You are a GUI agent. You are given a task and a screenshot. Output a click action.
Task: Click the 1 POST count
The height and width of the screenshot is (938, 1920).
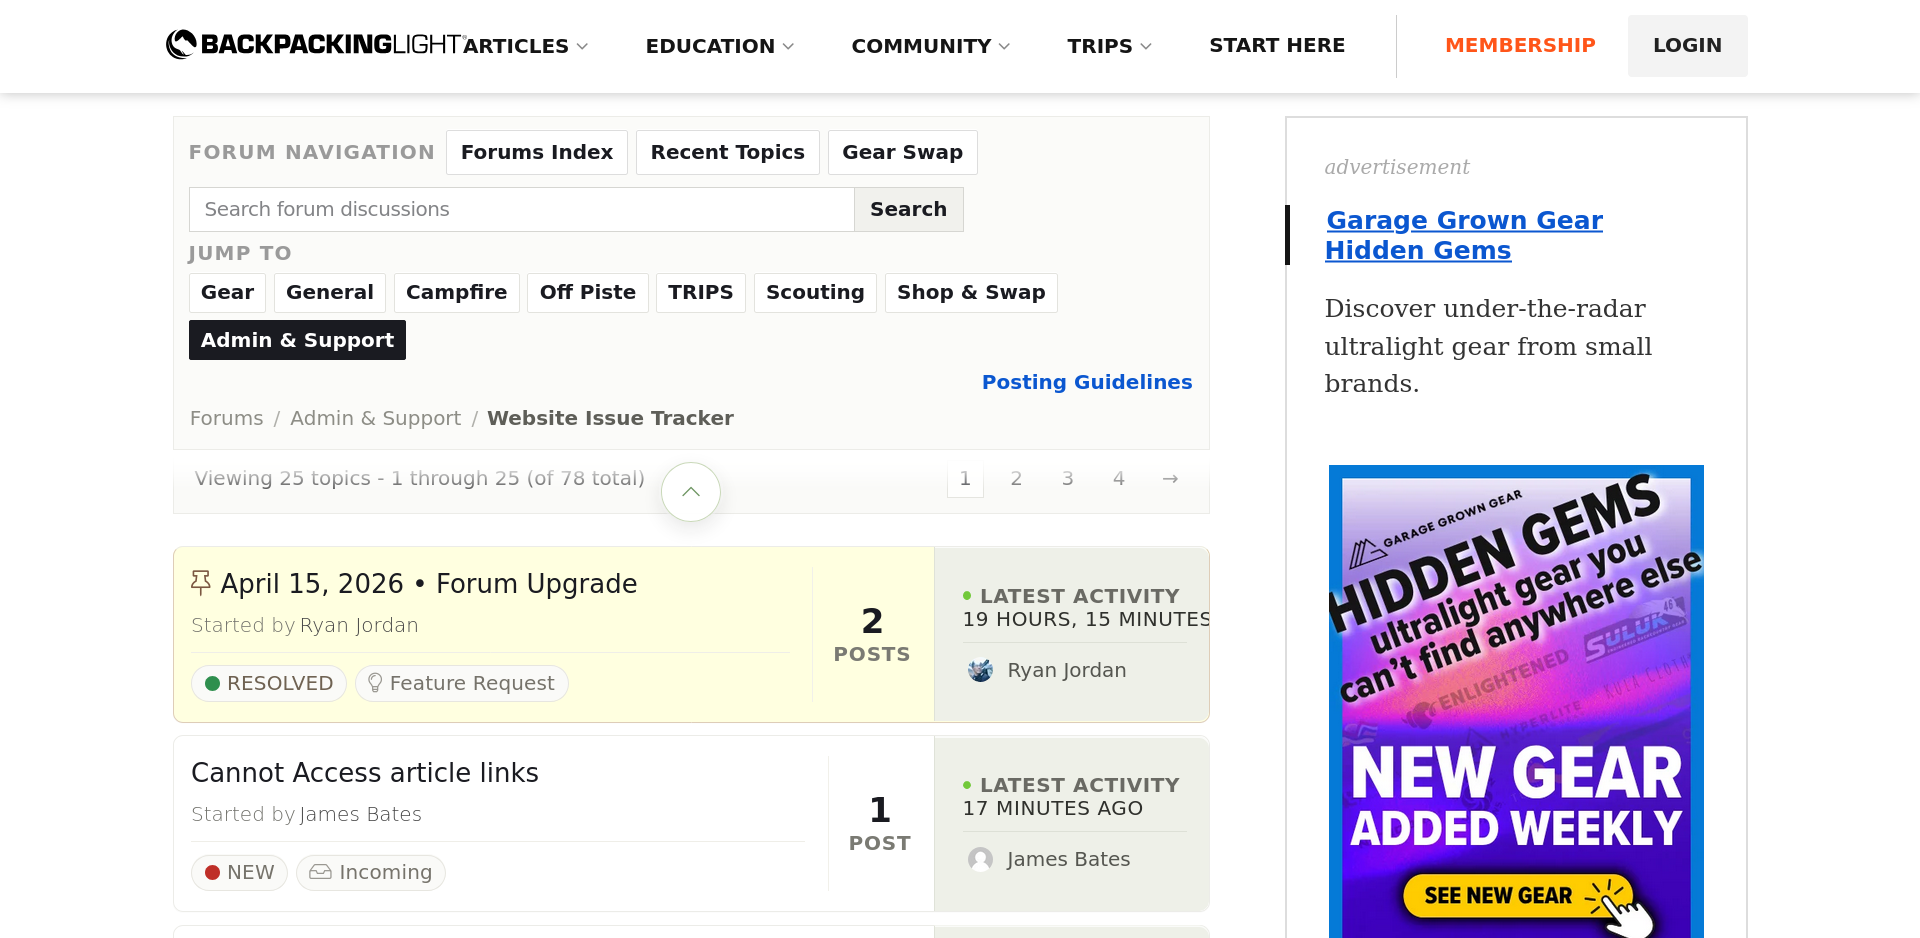pyautogui.click(x=880, y=823)
